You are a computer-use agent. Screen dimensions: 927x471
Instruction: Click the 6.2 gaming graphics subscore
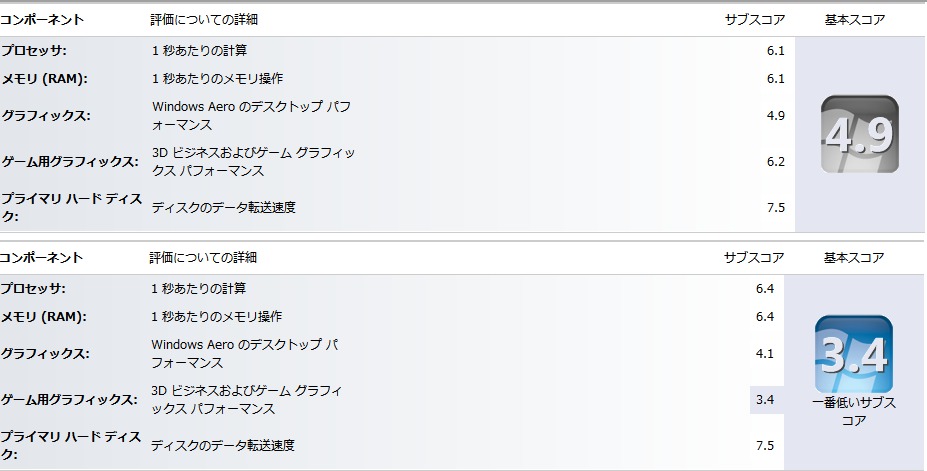tap(775, 162)
